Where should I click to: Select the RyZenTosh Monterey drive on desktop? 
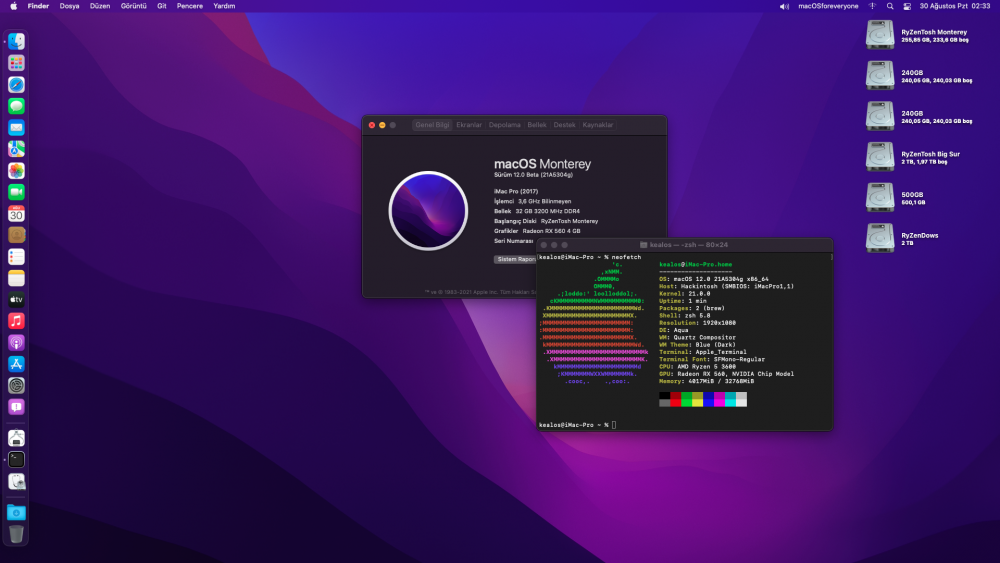click(879, 34)
